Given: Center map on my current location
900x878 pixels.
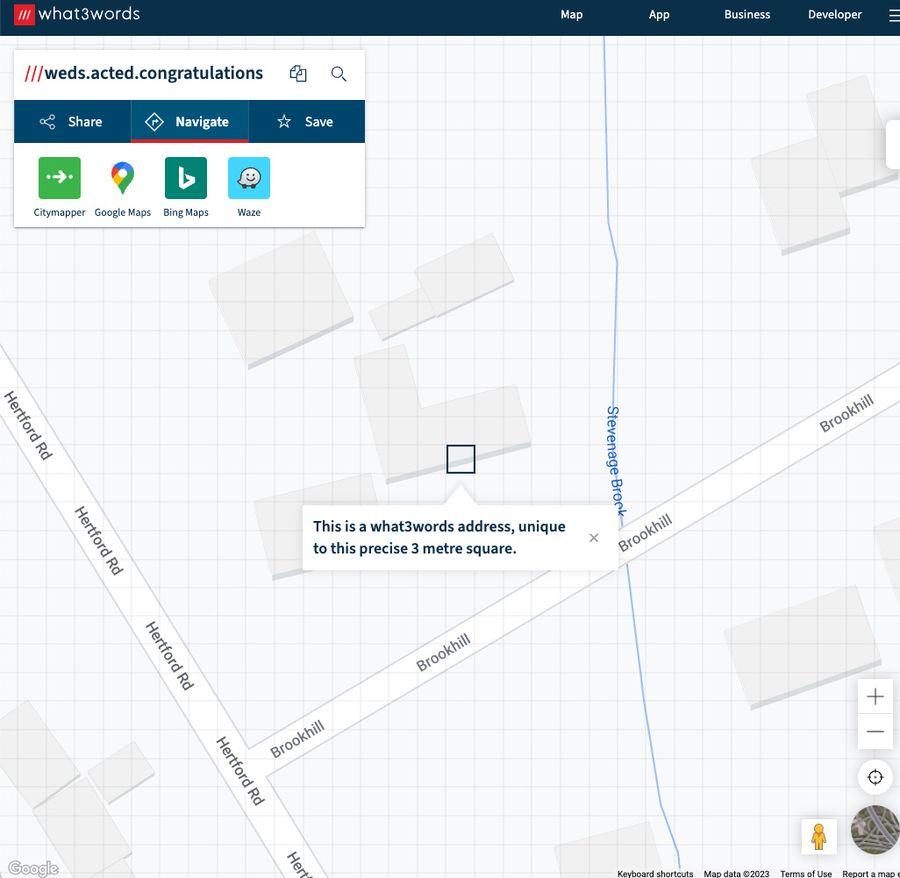Looking at the screenshot, I should (875, 777).
